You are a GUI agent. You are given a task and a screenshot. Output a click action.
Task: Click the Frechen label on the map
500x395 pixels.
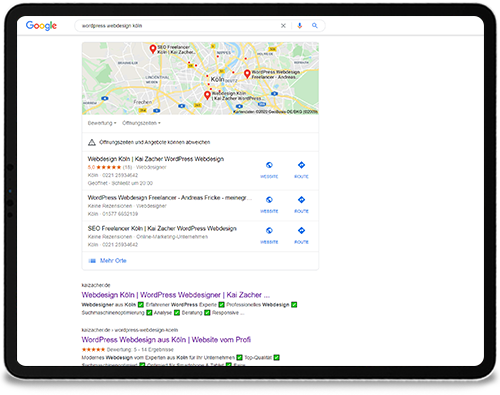[x=143, y=102]
